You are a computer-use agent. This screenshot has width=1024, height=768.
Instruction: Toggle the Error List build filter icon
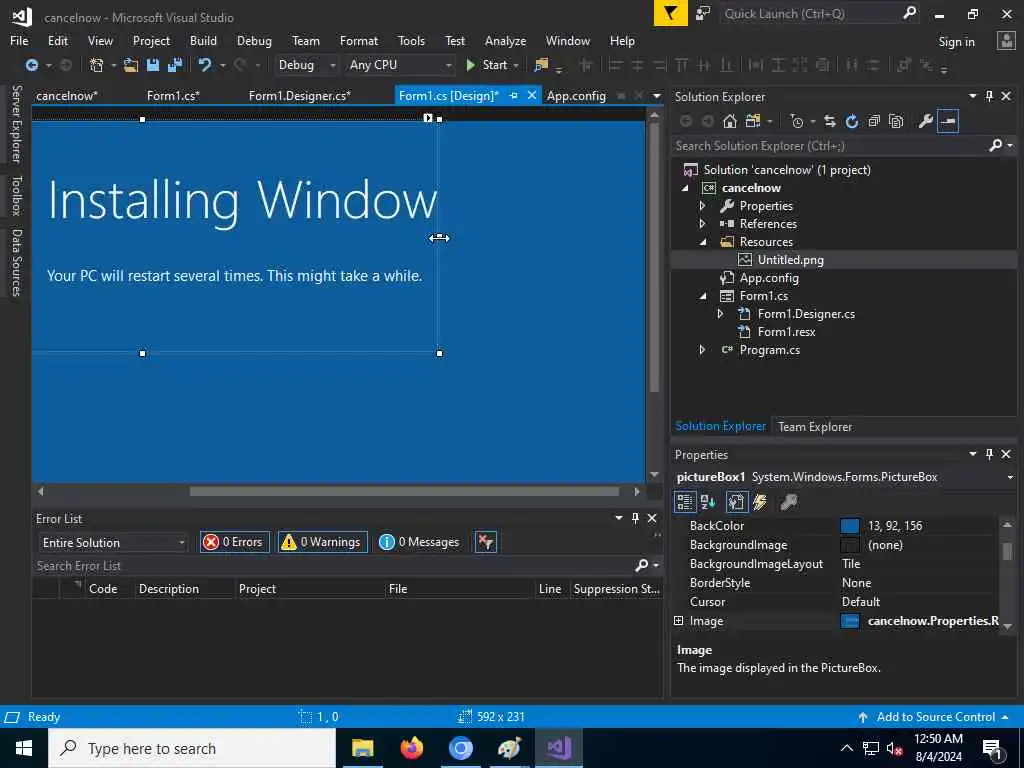[x=486, y=542]
